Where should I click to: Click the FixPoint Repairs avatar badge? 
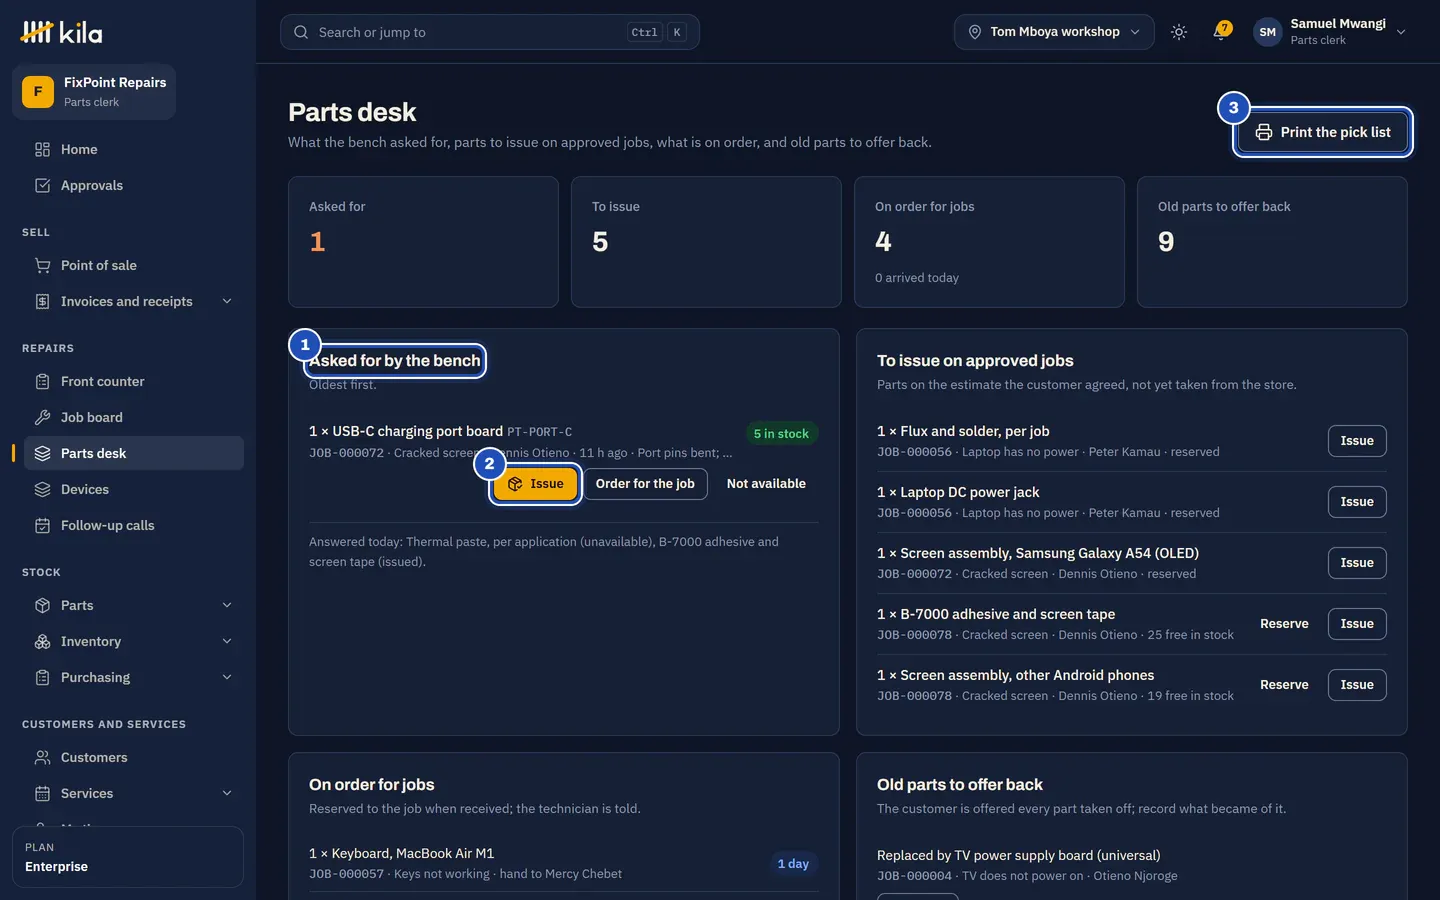point(38,91)
